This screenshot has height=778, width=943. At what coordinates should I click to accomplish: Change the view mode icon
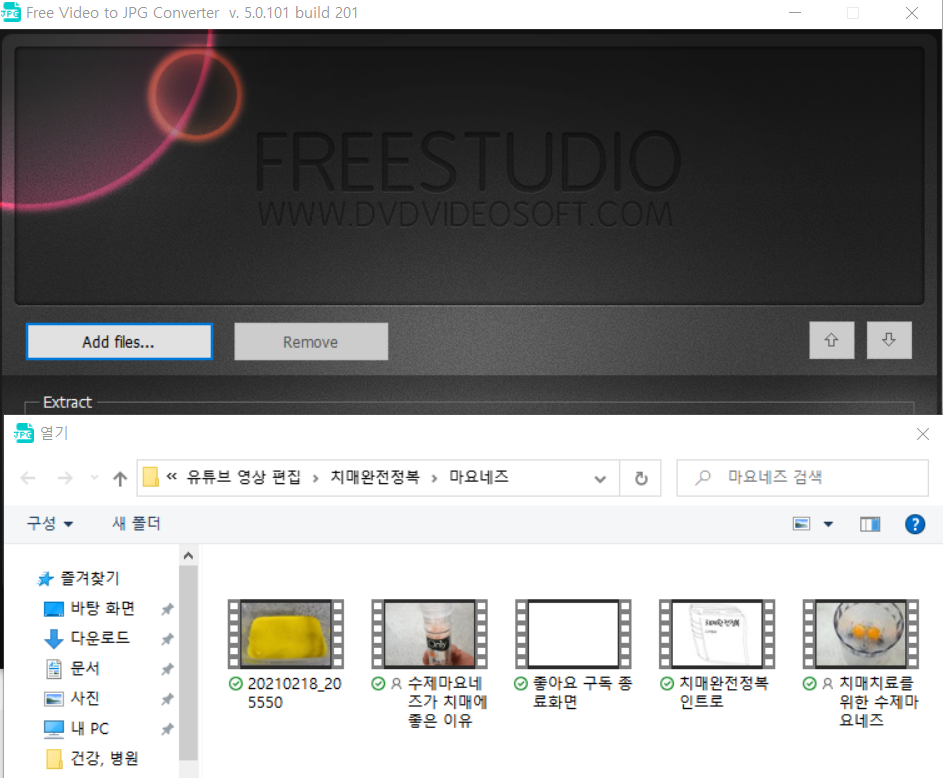(801, 524)
